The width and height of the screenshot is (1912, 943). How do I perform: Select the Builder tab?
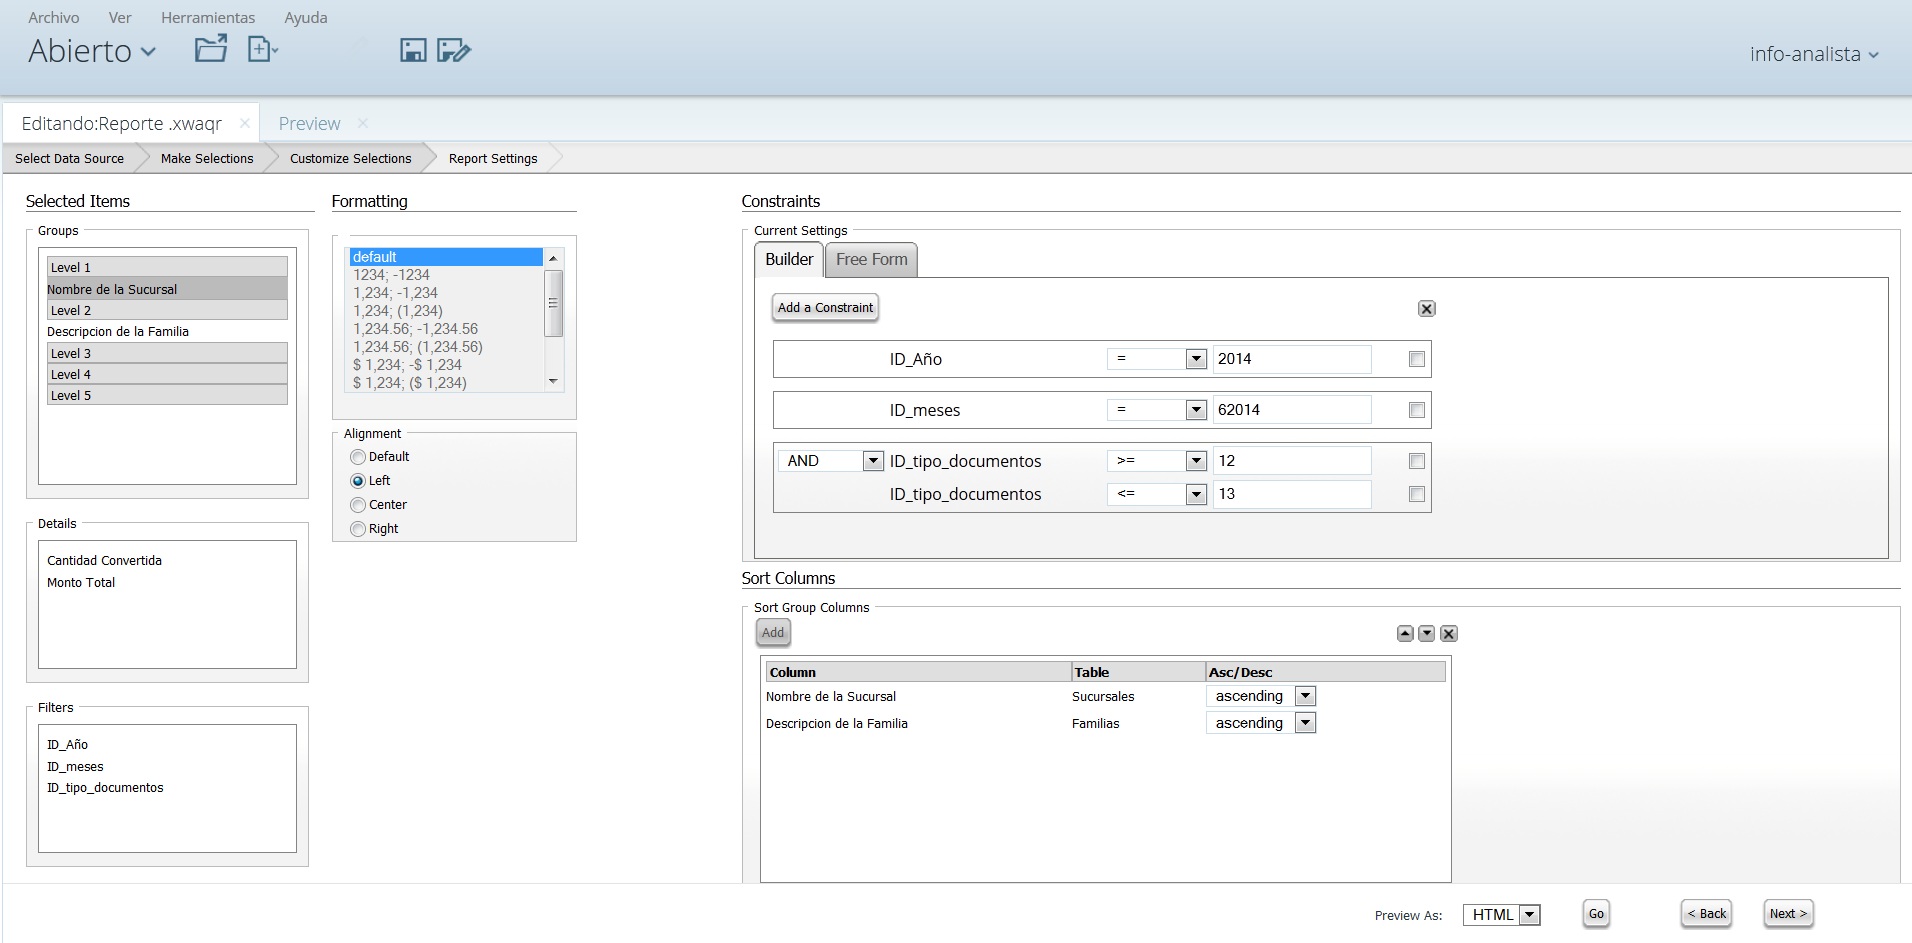789,260
